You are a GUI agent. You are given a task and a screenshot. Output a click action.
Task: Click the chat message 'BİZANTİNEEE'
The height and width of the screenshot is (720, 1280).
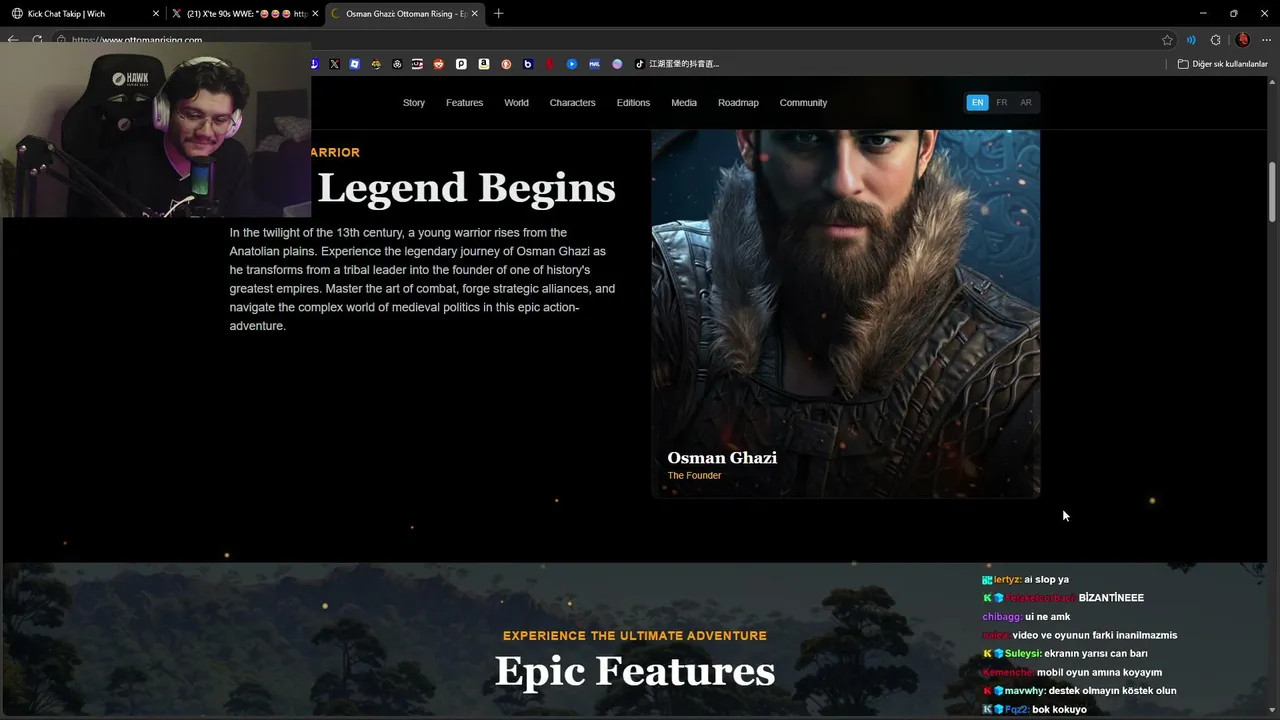tap(1111, 598)
